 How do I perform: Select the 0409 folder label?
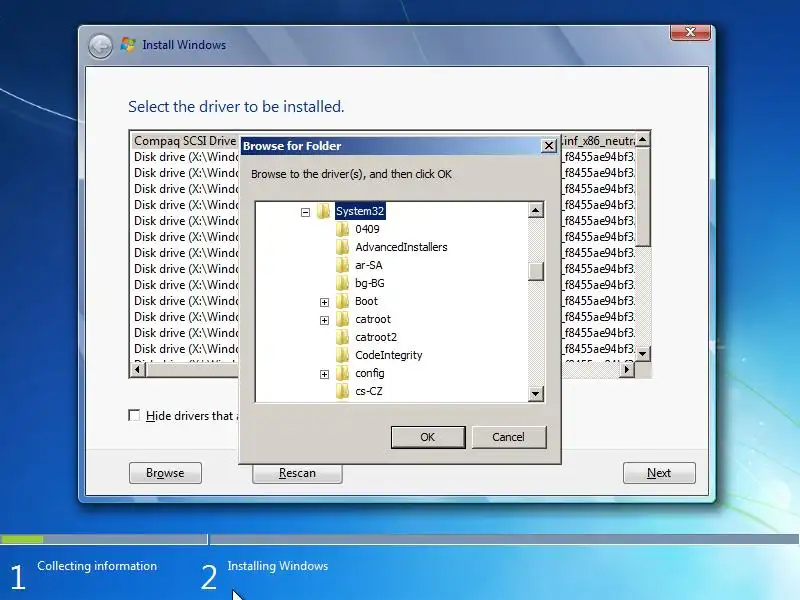click(367, 229)
